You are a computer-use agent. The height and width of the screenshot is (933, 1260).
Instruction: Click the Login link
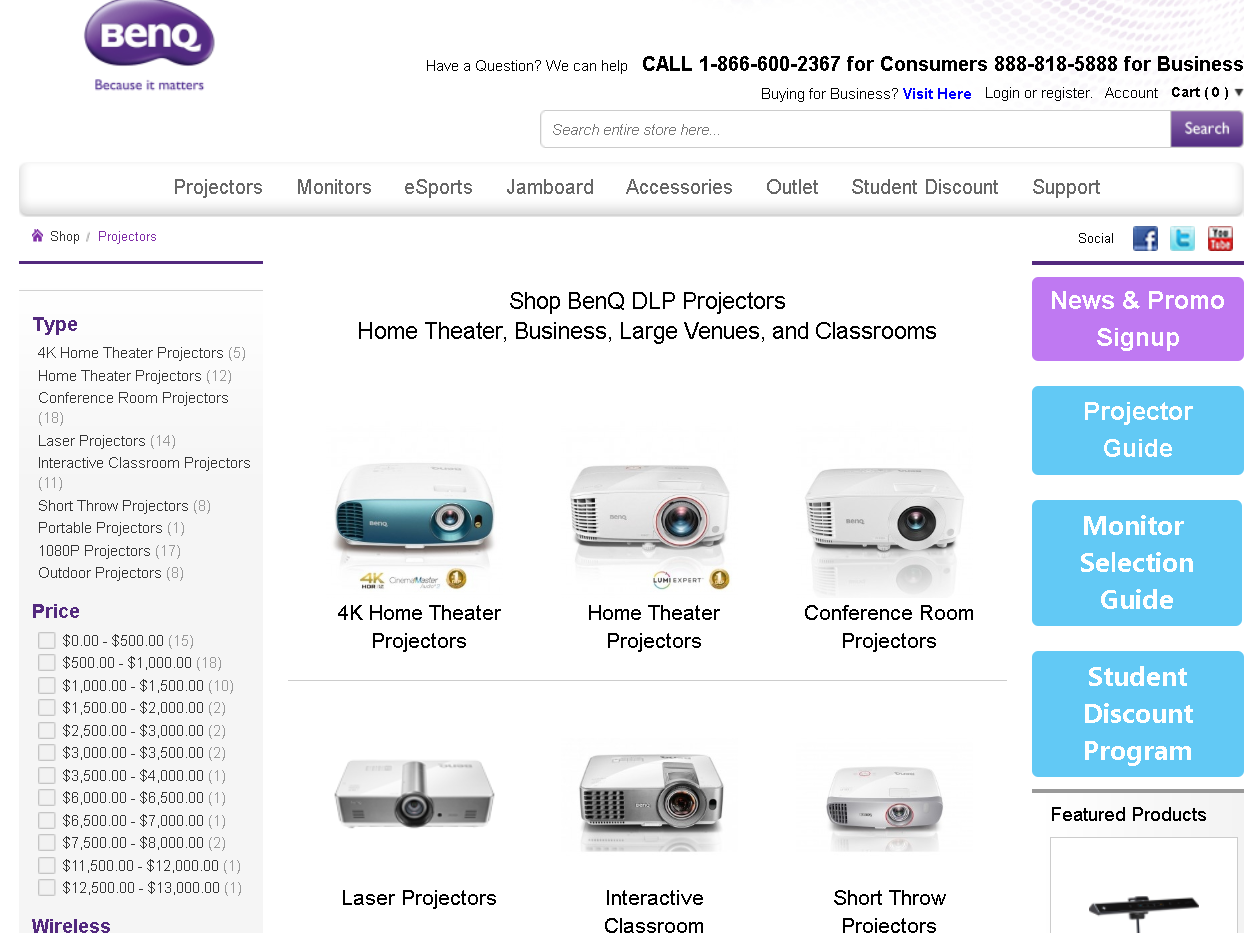pyautogui.click(x=1002, y=93)
